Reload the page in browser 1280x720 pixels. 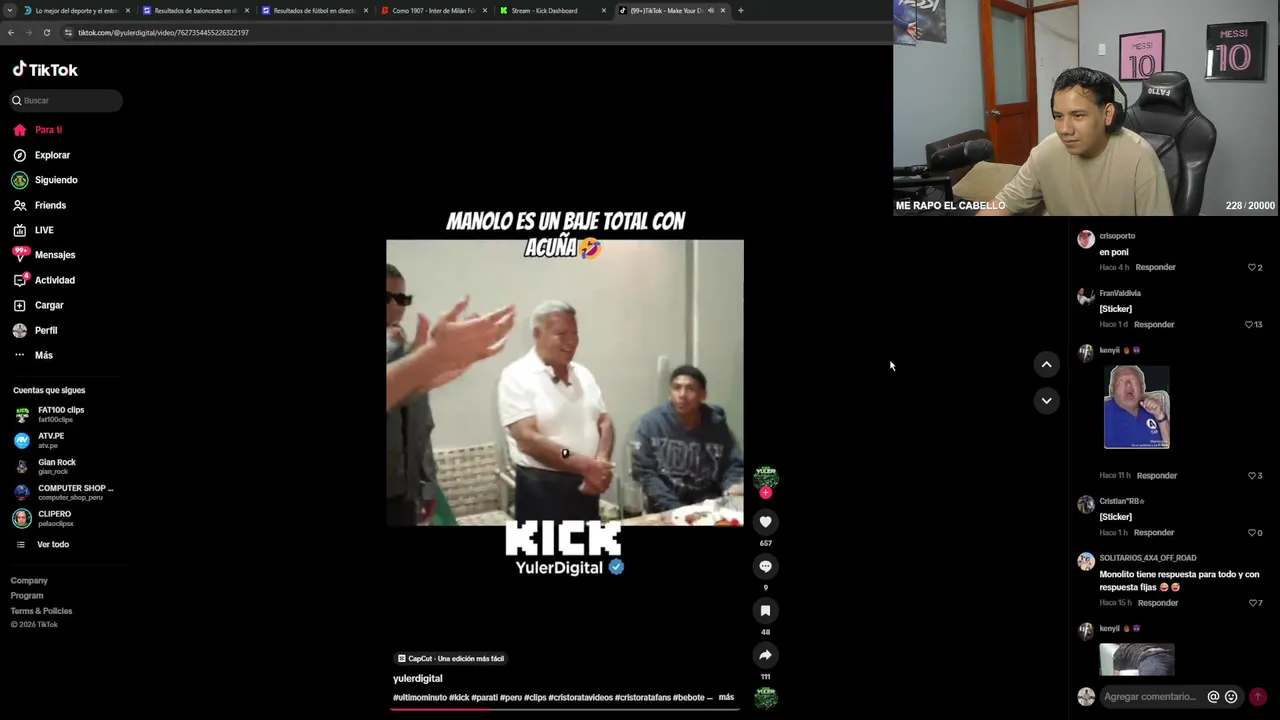(46, 32)
